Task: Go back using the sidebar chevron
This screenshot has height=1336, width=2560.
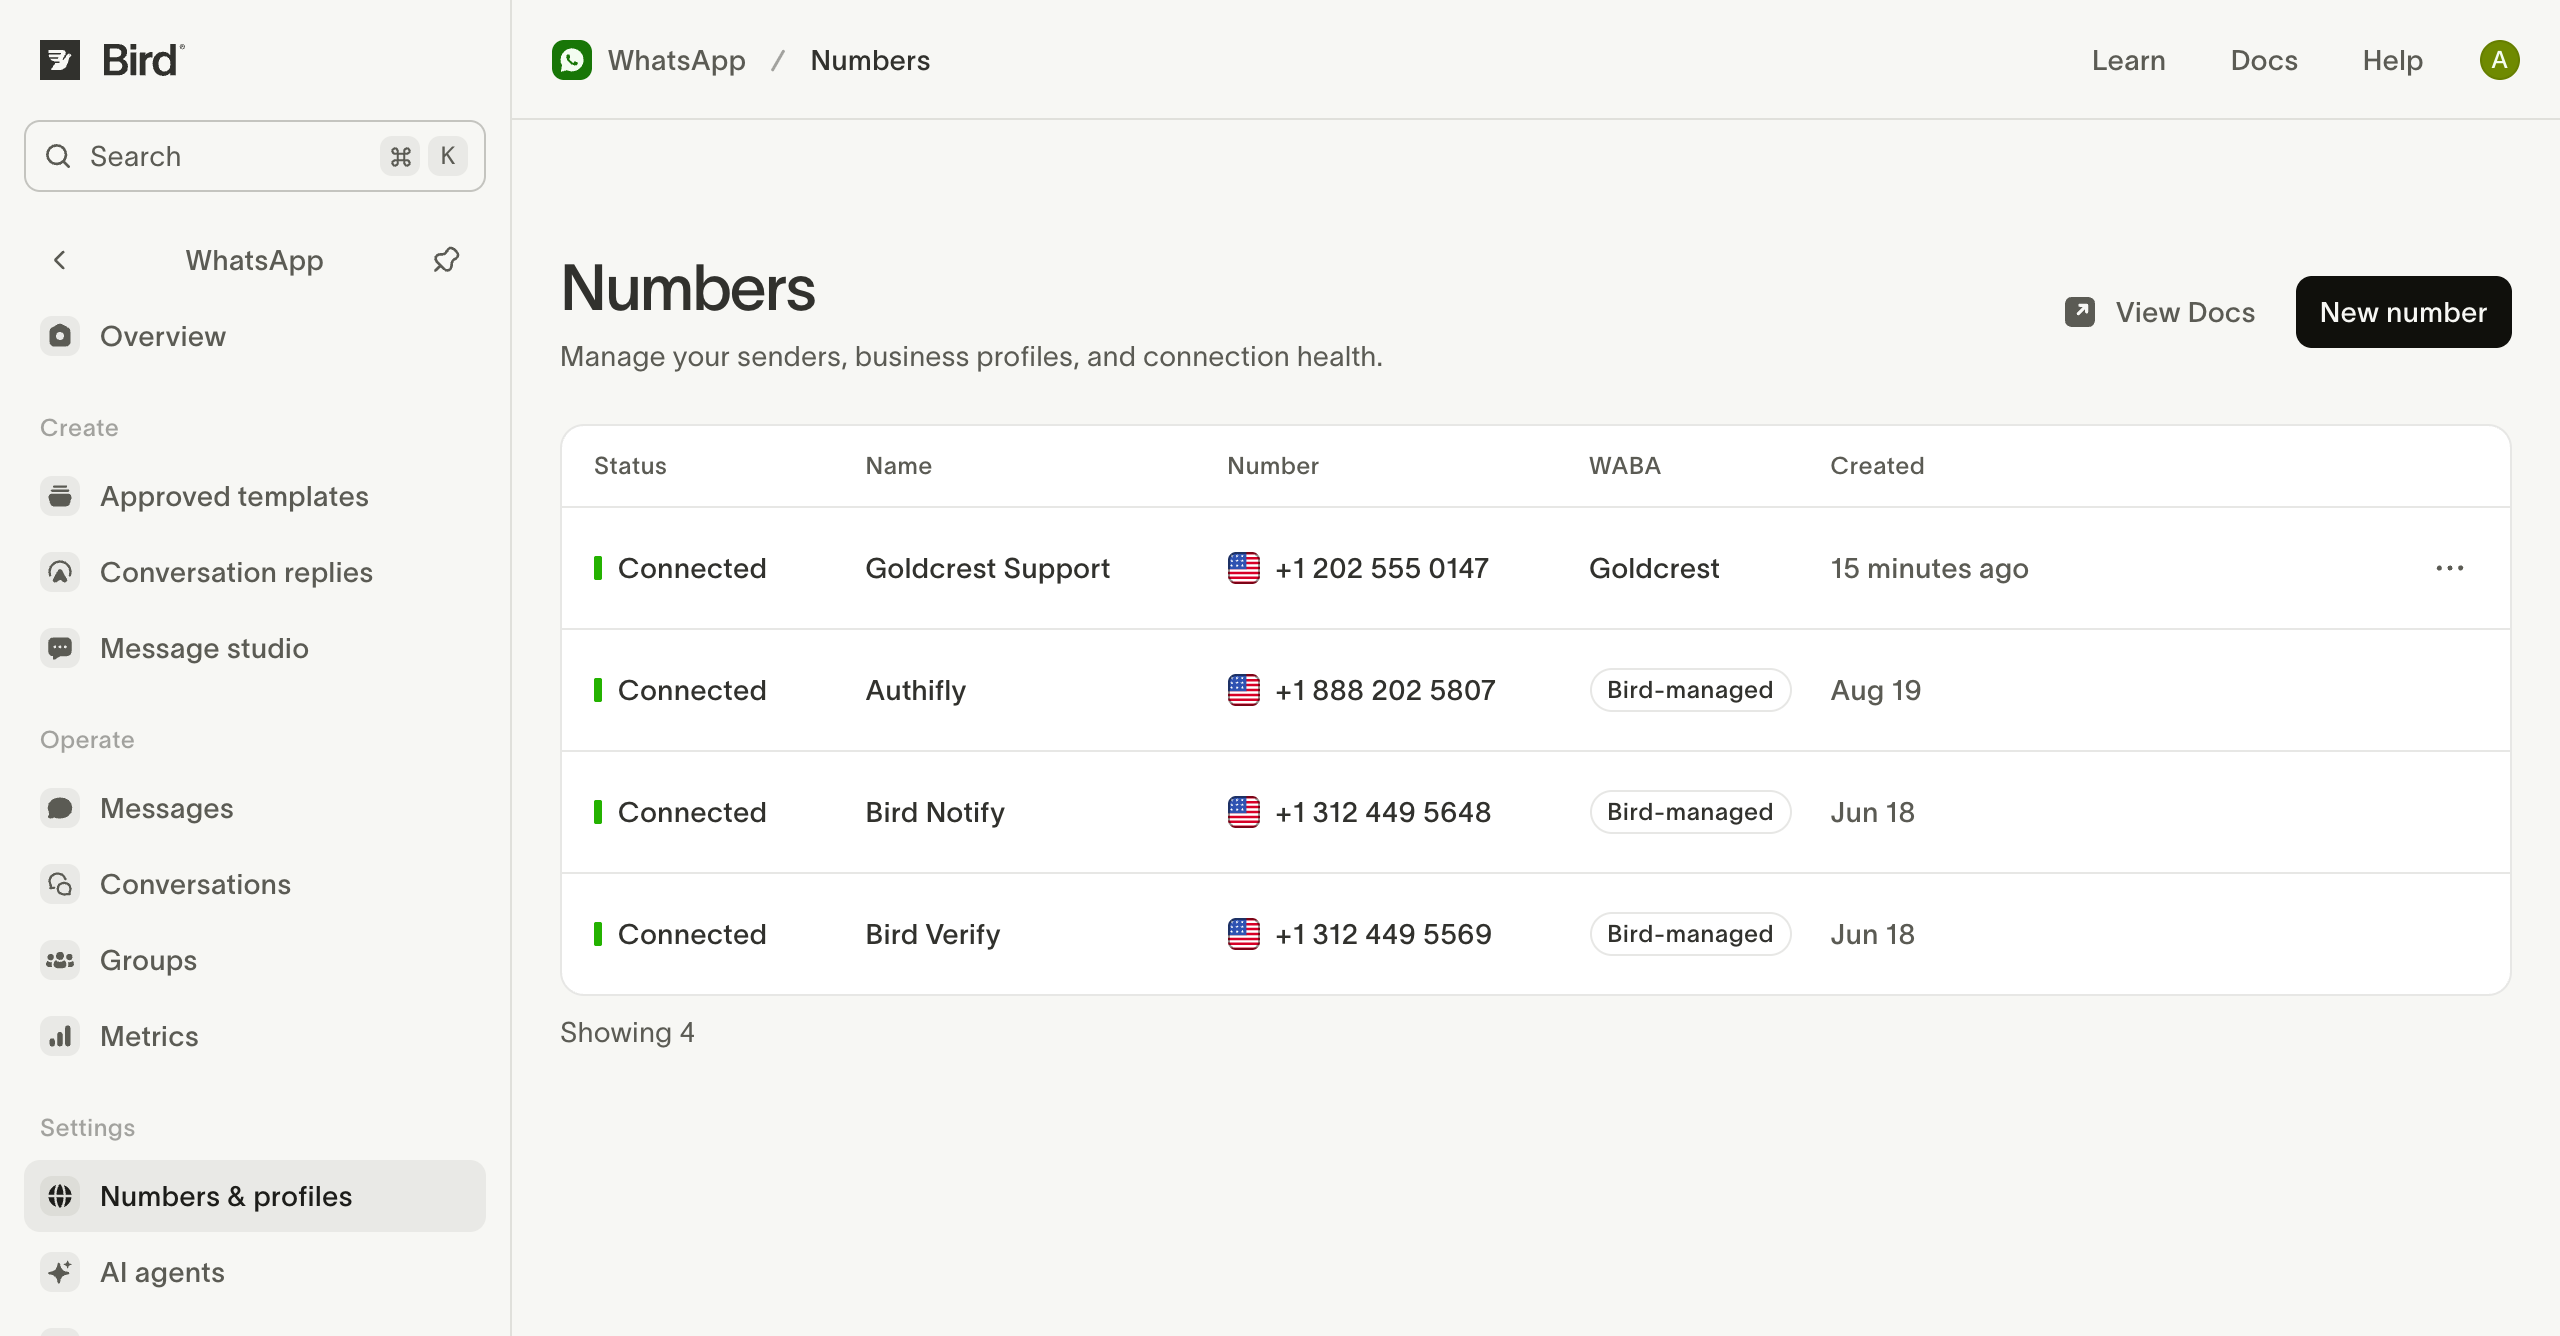Action: tap(60, 260)
